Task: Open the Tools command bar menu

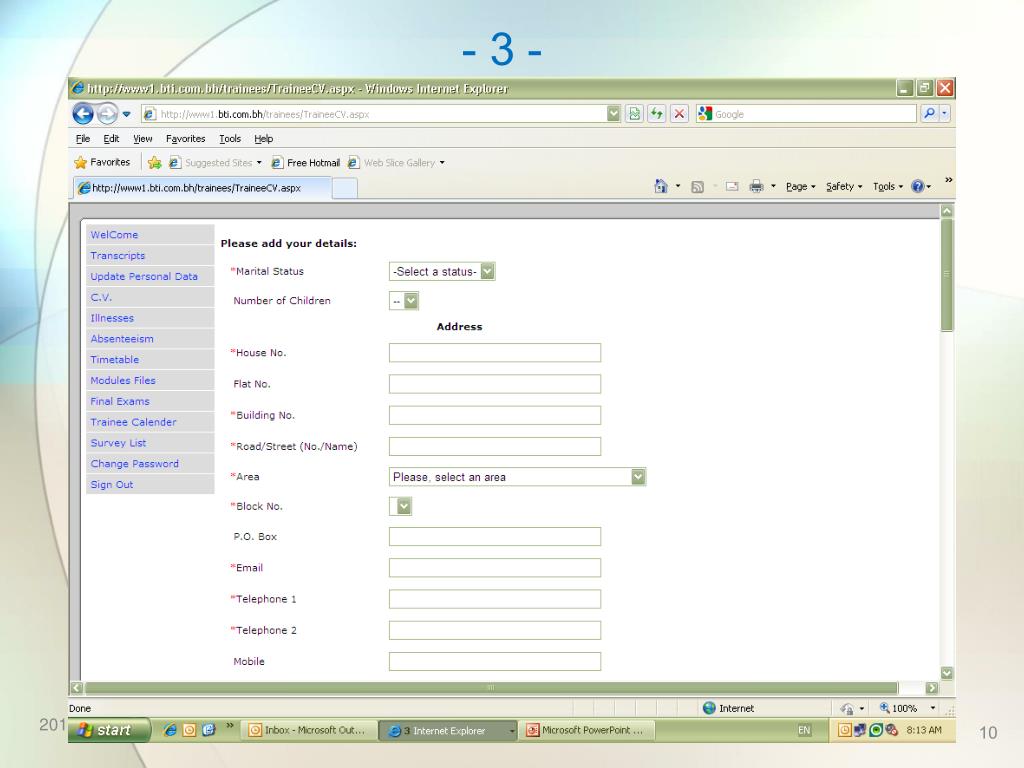Action: pos(888,187)
